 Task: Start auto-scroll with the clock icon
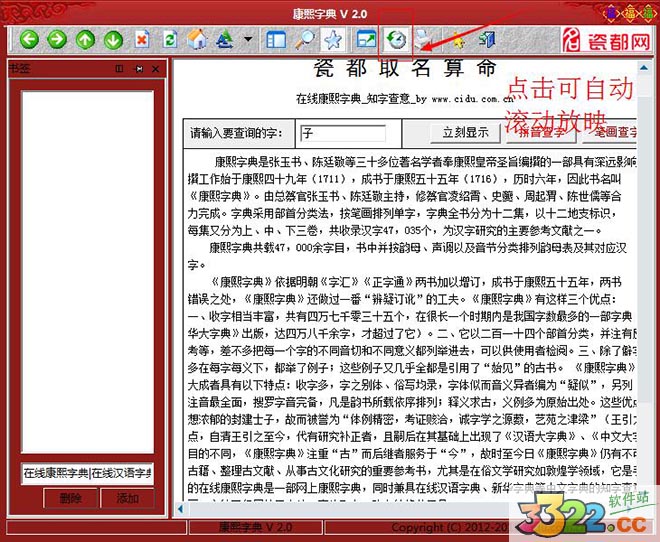coord(396,40)
